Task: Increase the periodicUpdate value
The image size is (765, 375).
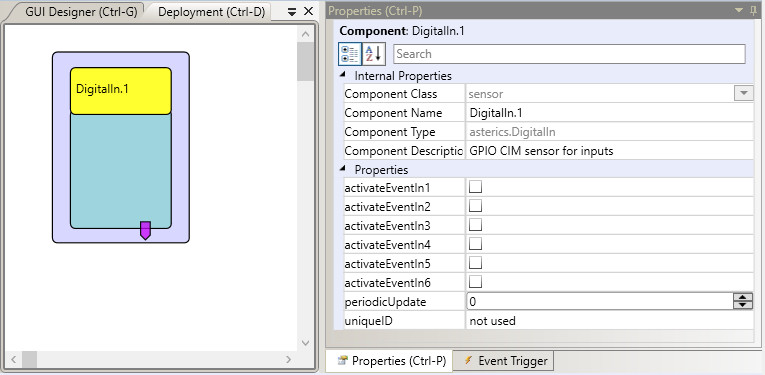Action: coord(743,297)
